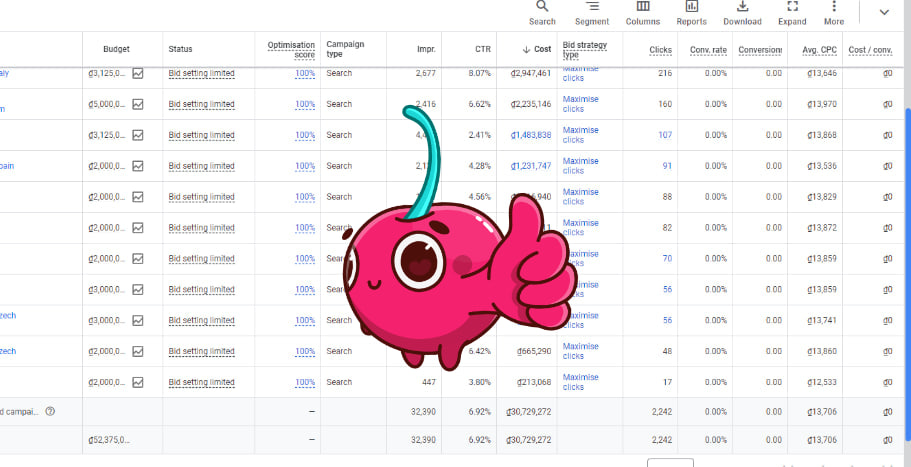Viewport: 911px width, 467px height.
Task: Expand the table with the Expand icon
Action: 792,13
